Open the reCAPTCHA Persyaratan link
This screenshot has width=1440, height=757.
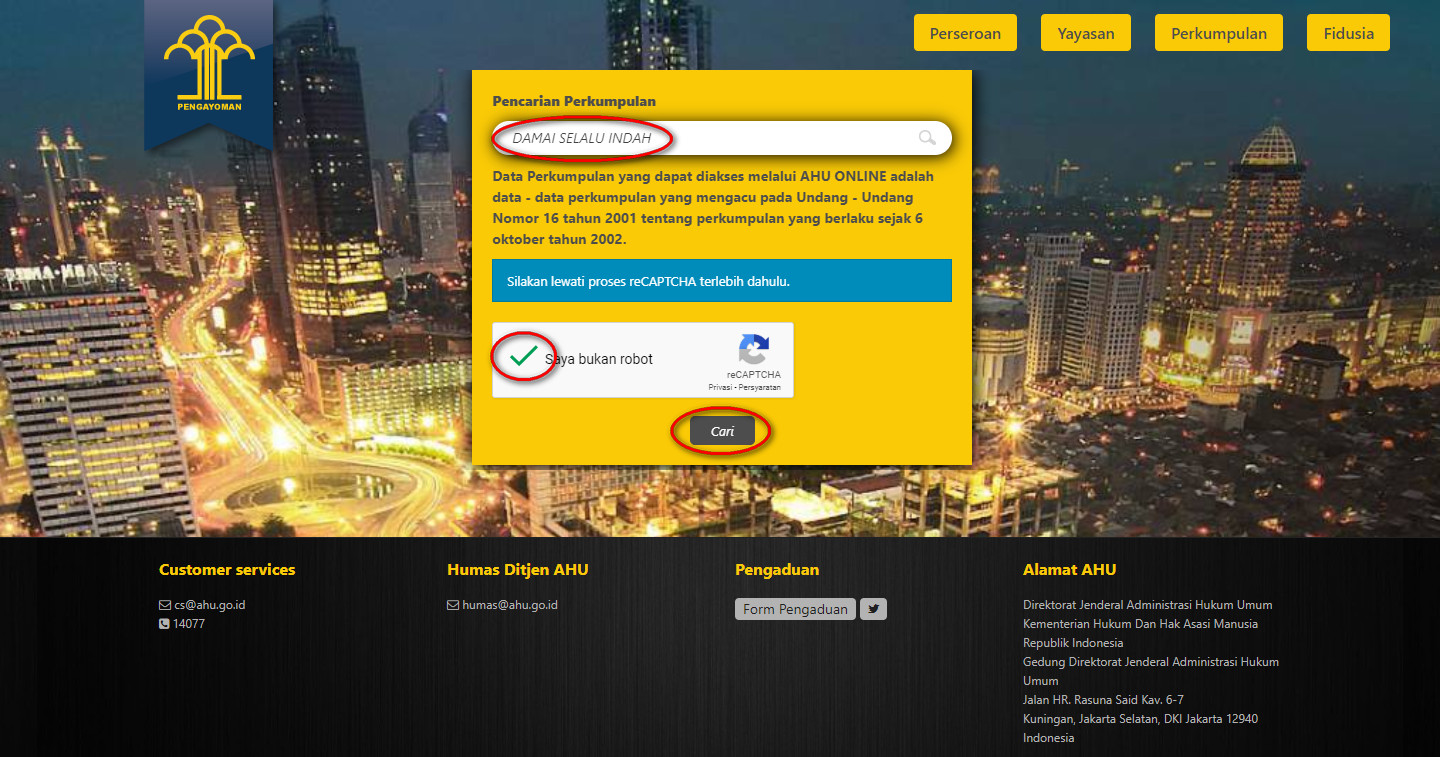point(760,387)
